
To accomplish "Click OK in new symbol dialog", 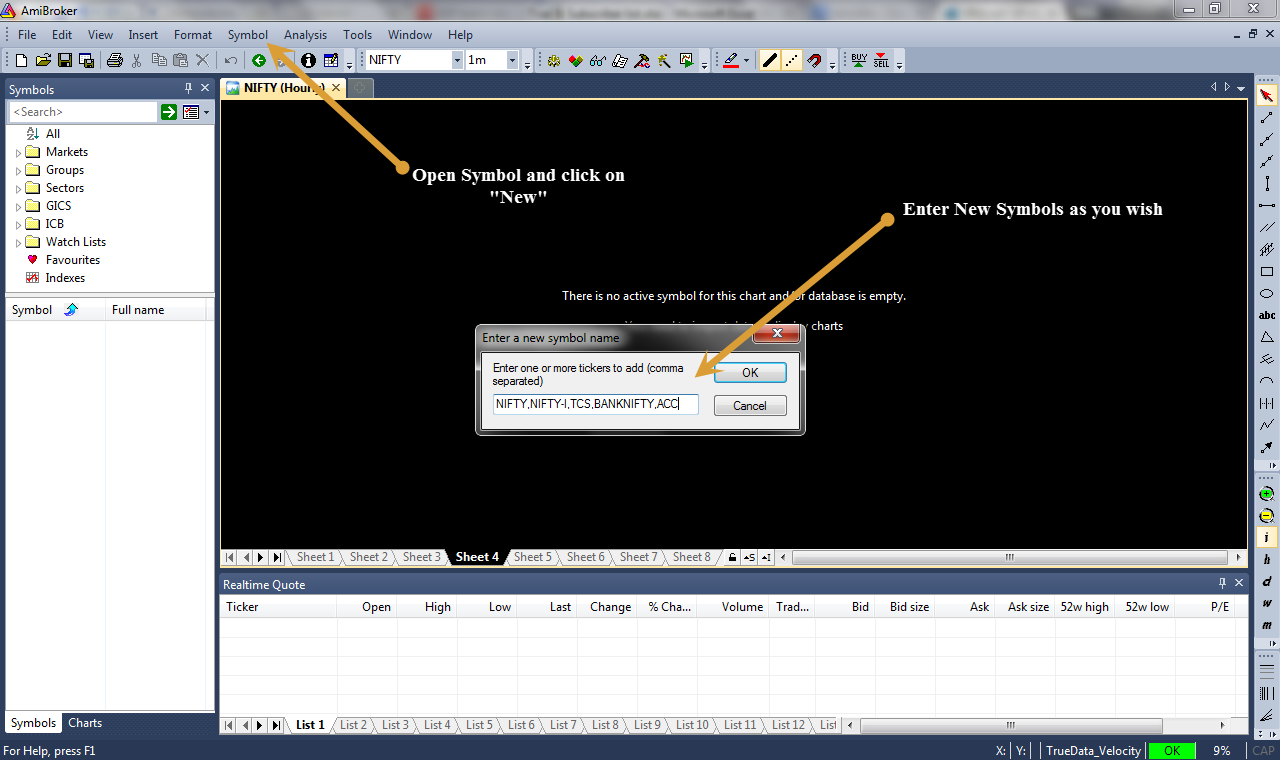I will 750,372.
